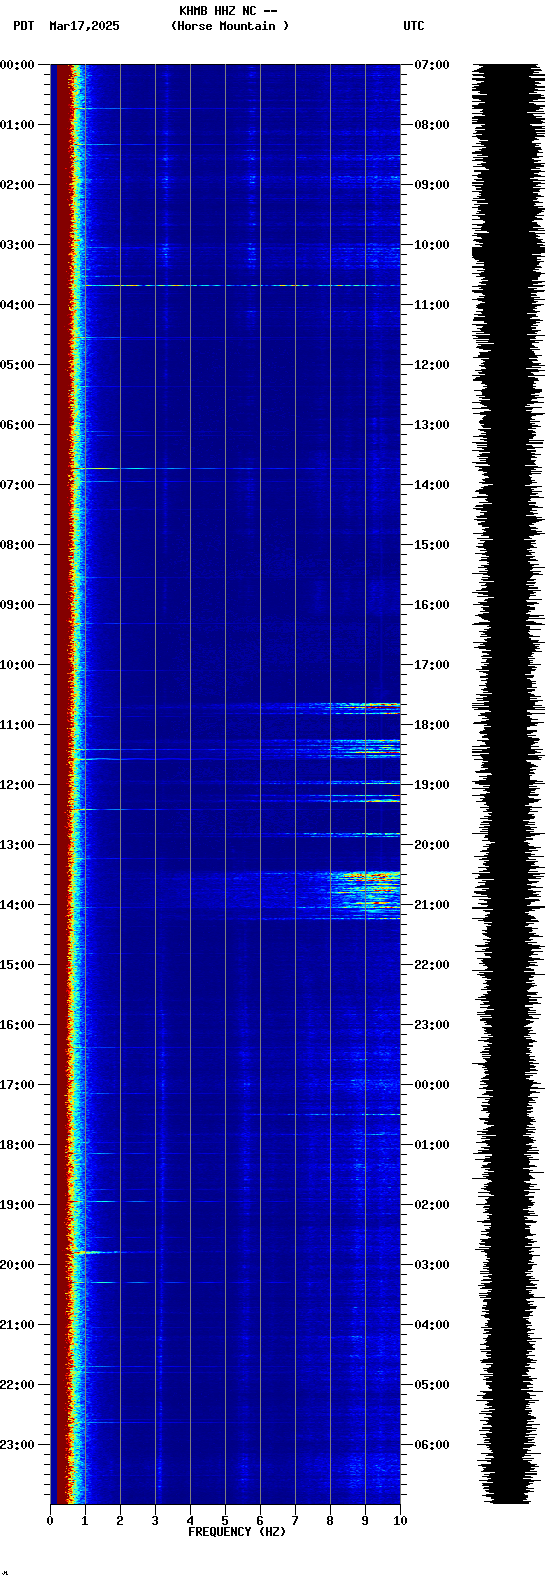Click the white data-gap line near 03:40
This screenshot has width=552, height=1584.
pos(240,285)
